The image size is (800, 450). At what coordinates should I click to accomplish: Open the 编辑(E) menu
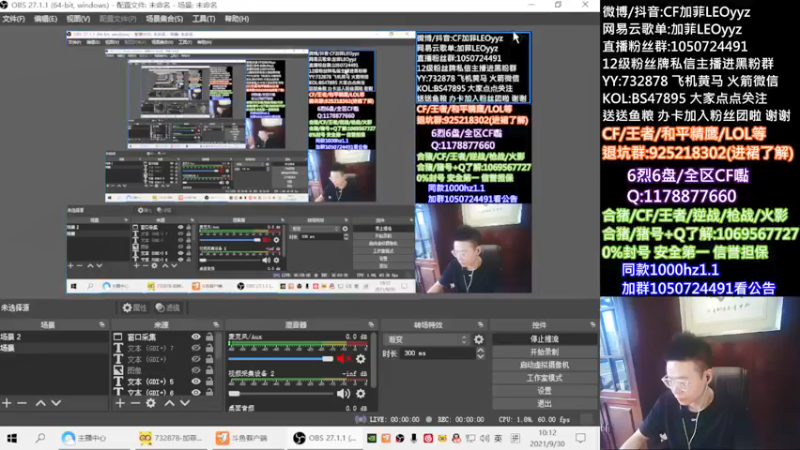[x=45, y=19]
